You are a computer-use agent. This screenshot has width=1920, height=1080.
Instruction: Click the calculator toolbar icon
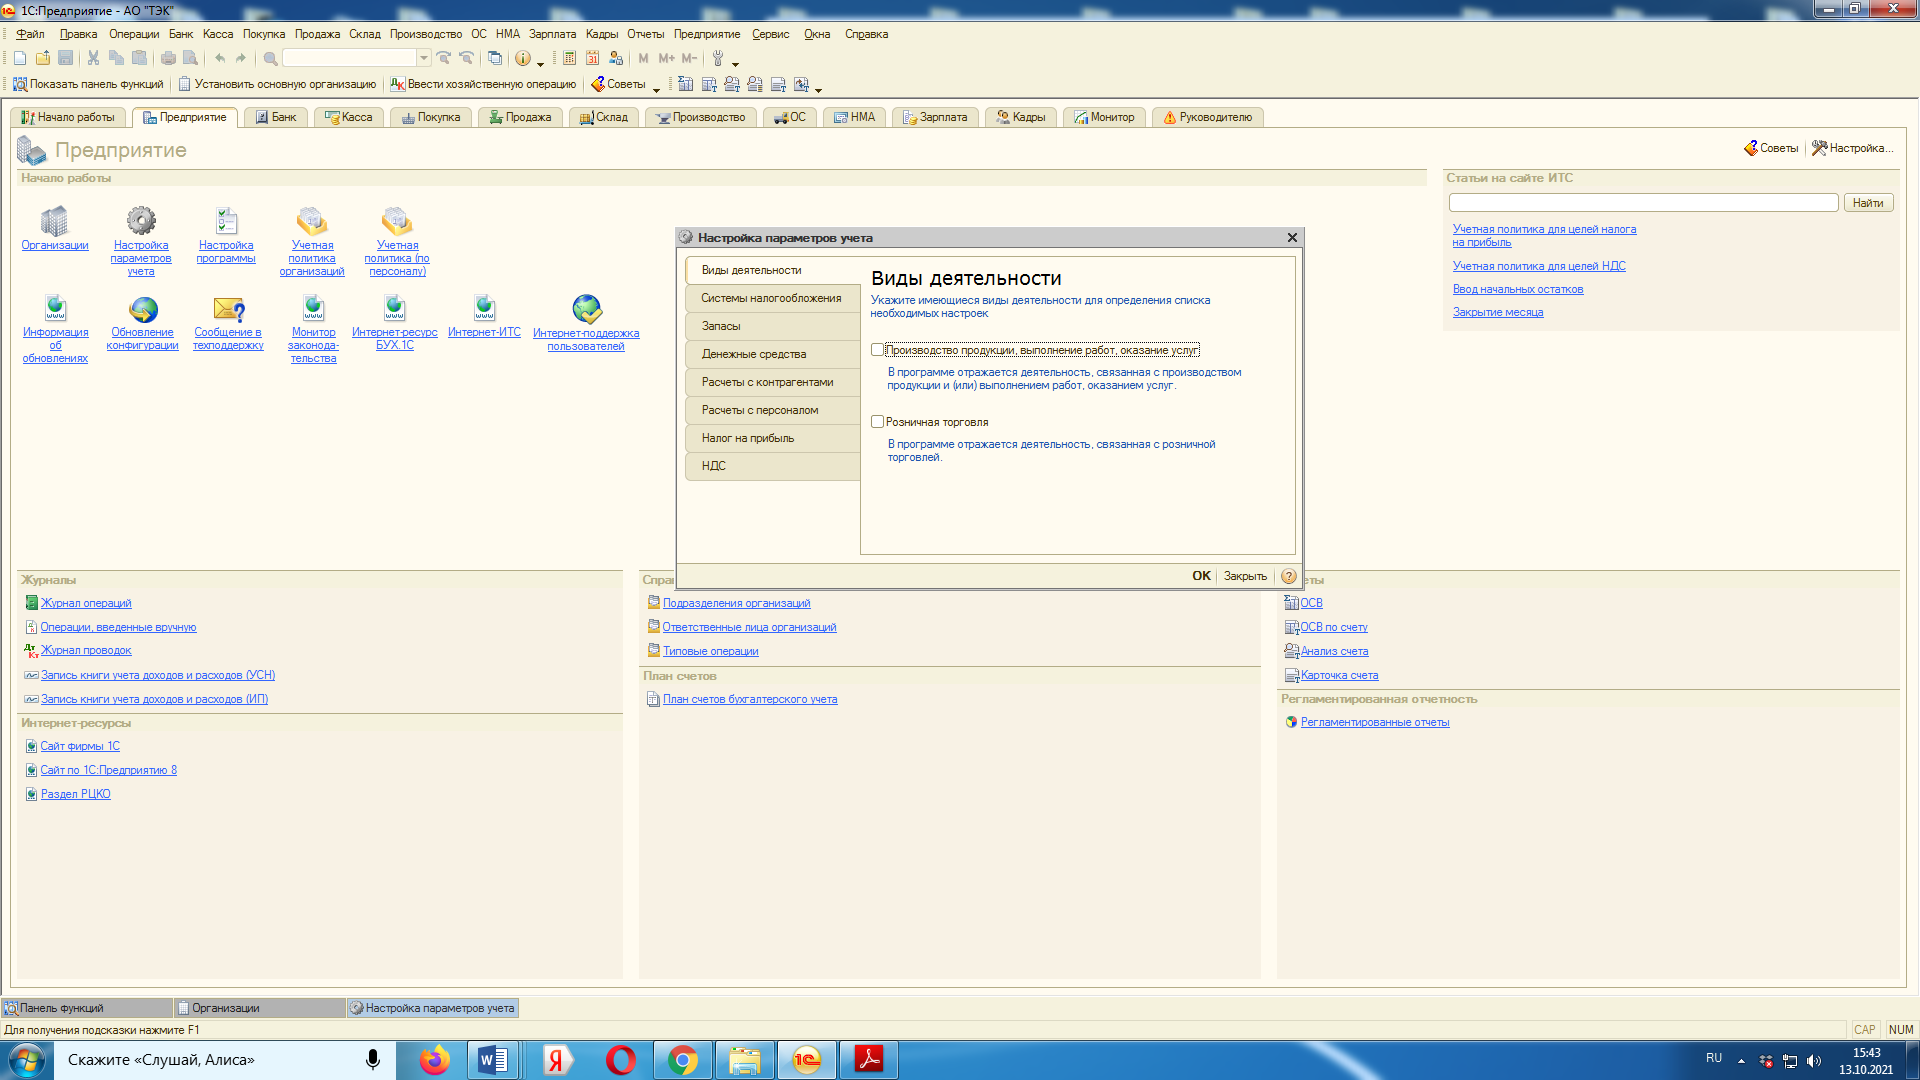569,58
